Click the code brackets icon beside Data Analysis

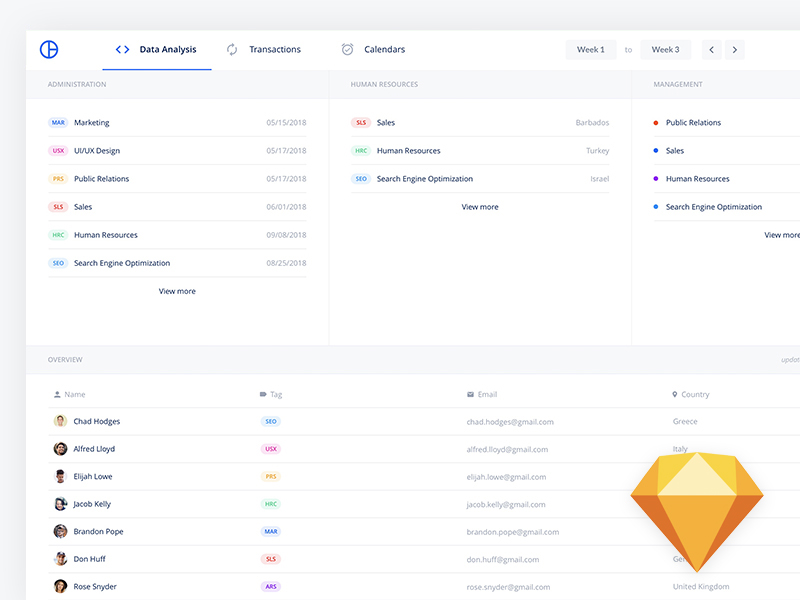[x=122, y=49]
